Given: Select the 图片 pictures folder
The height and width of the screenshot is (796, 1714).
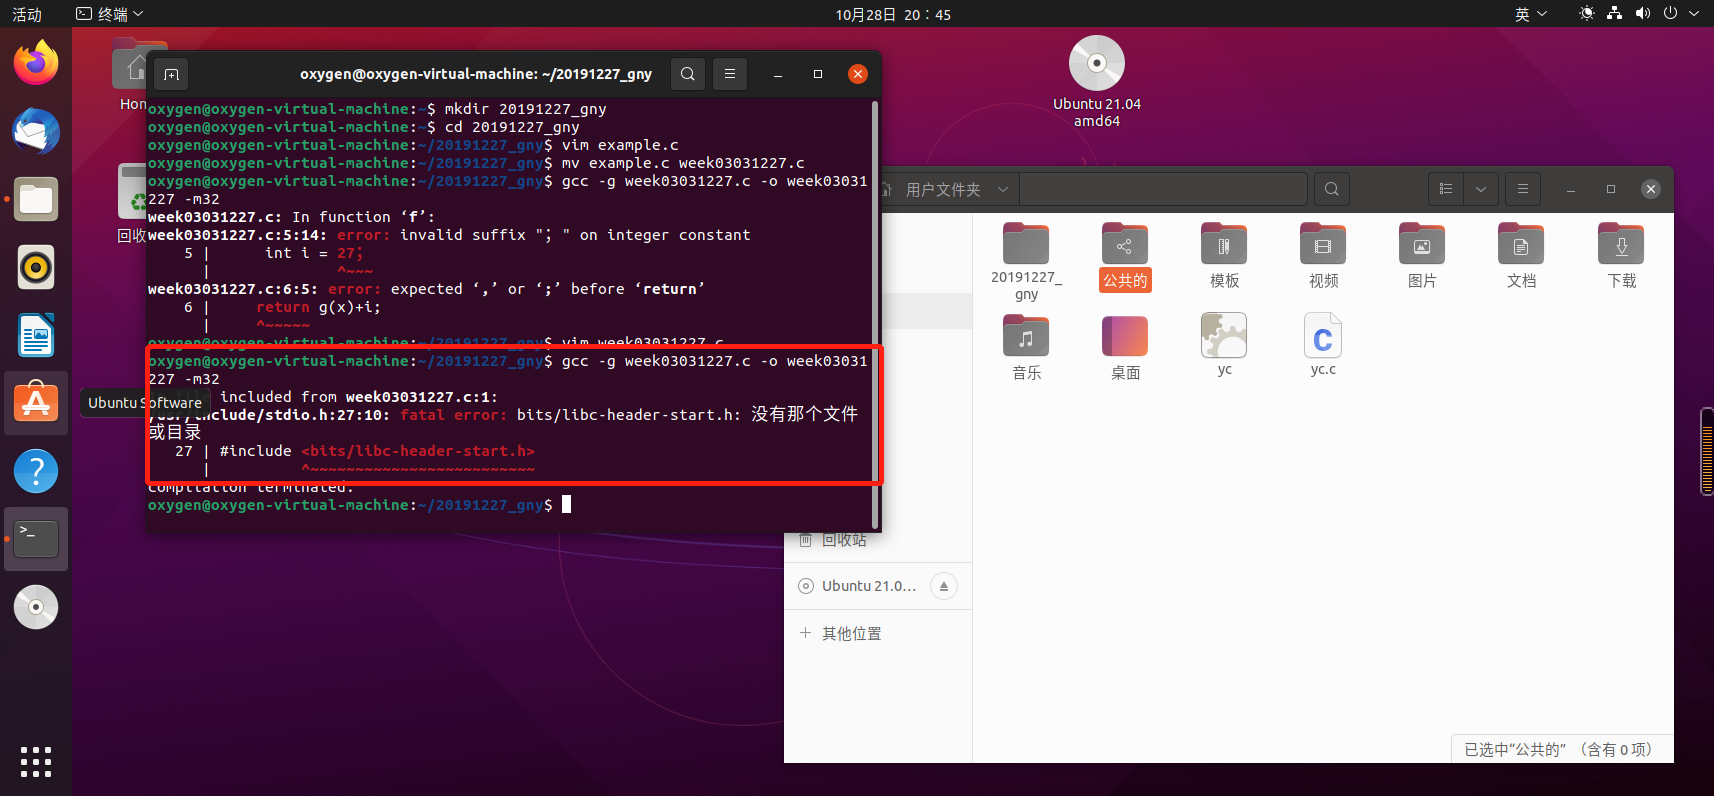Looking at the screenshot, I should (x=1422, y=257).
